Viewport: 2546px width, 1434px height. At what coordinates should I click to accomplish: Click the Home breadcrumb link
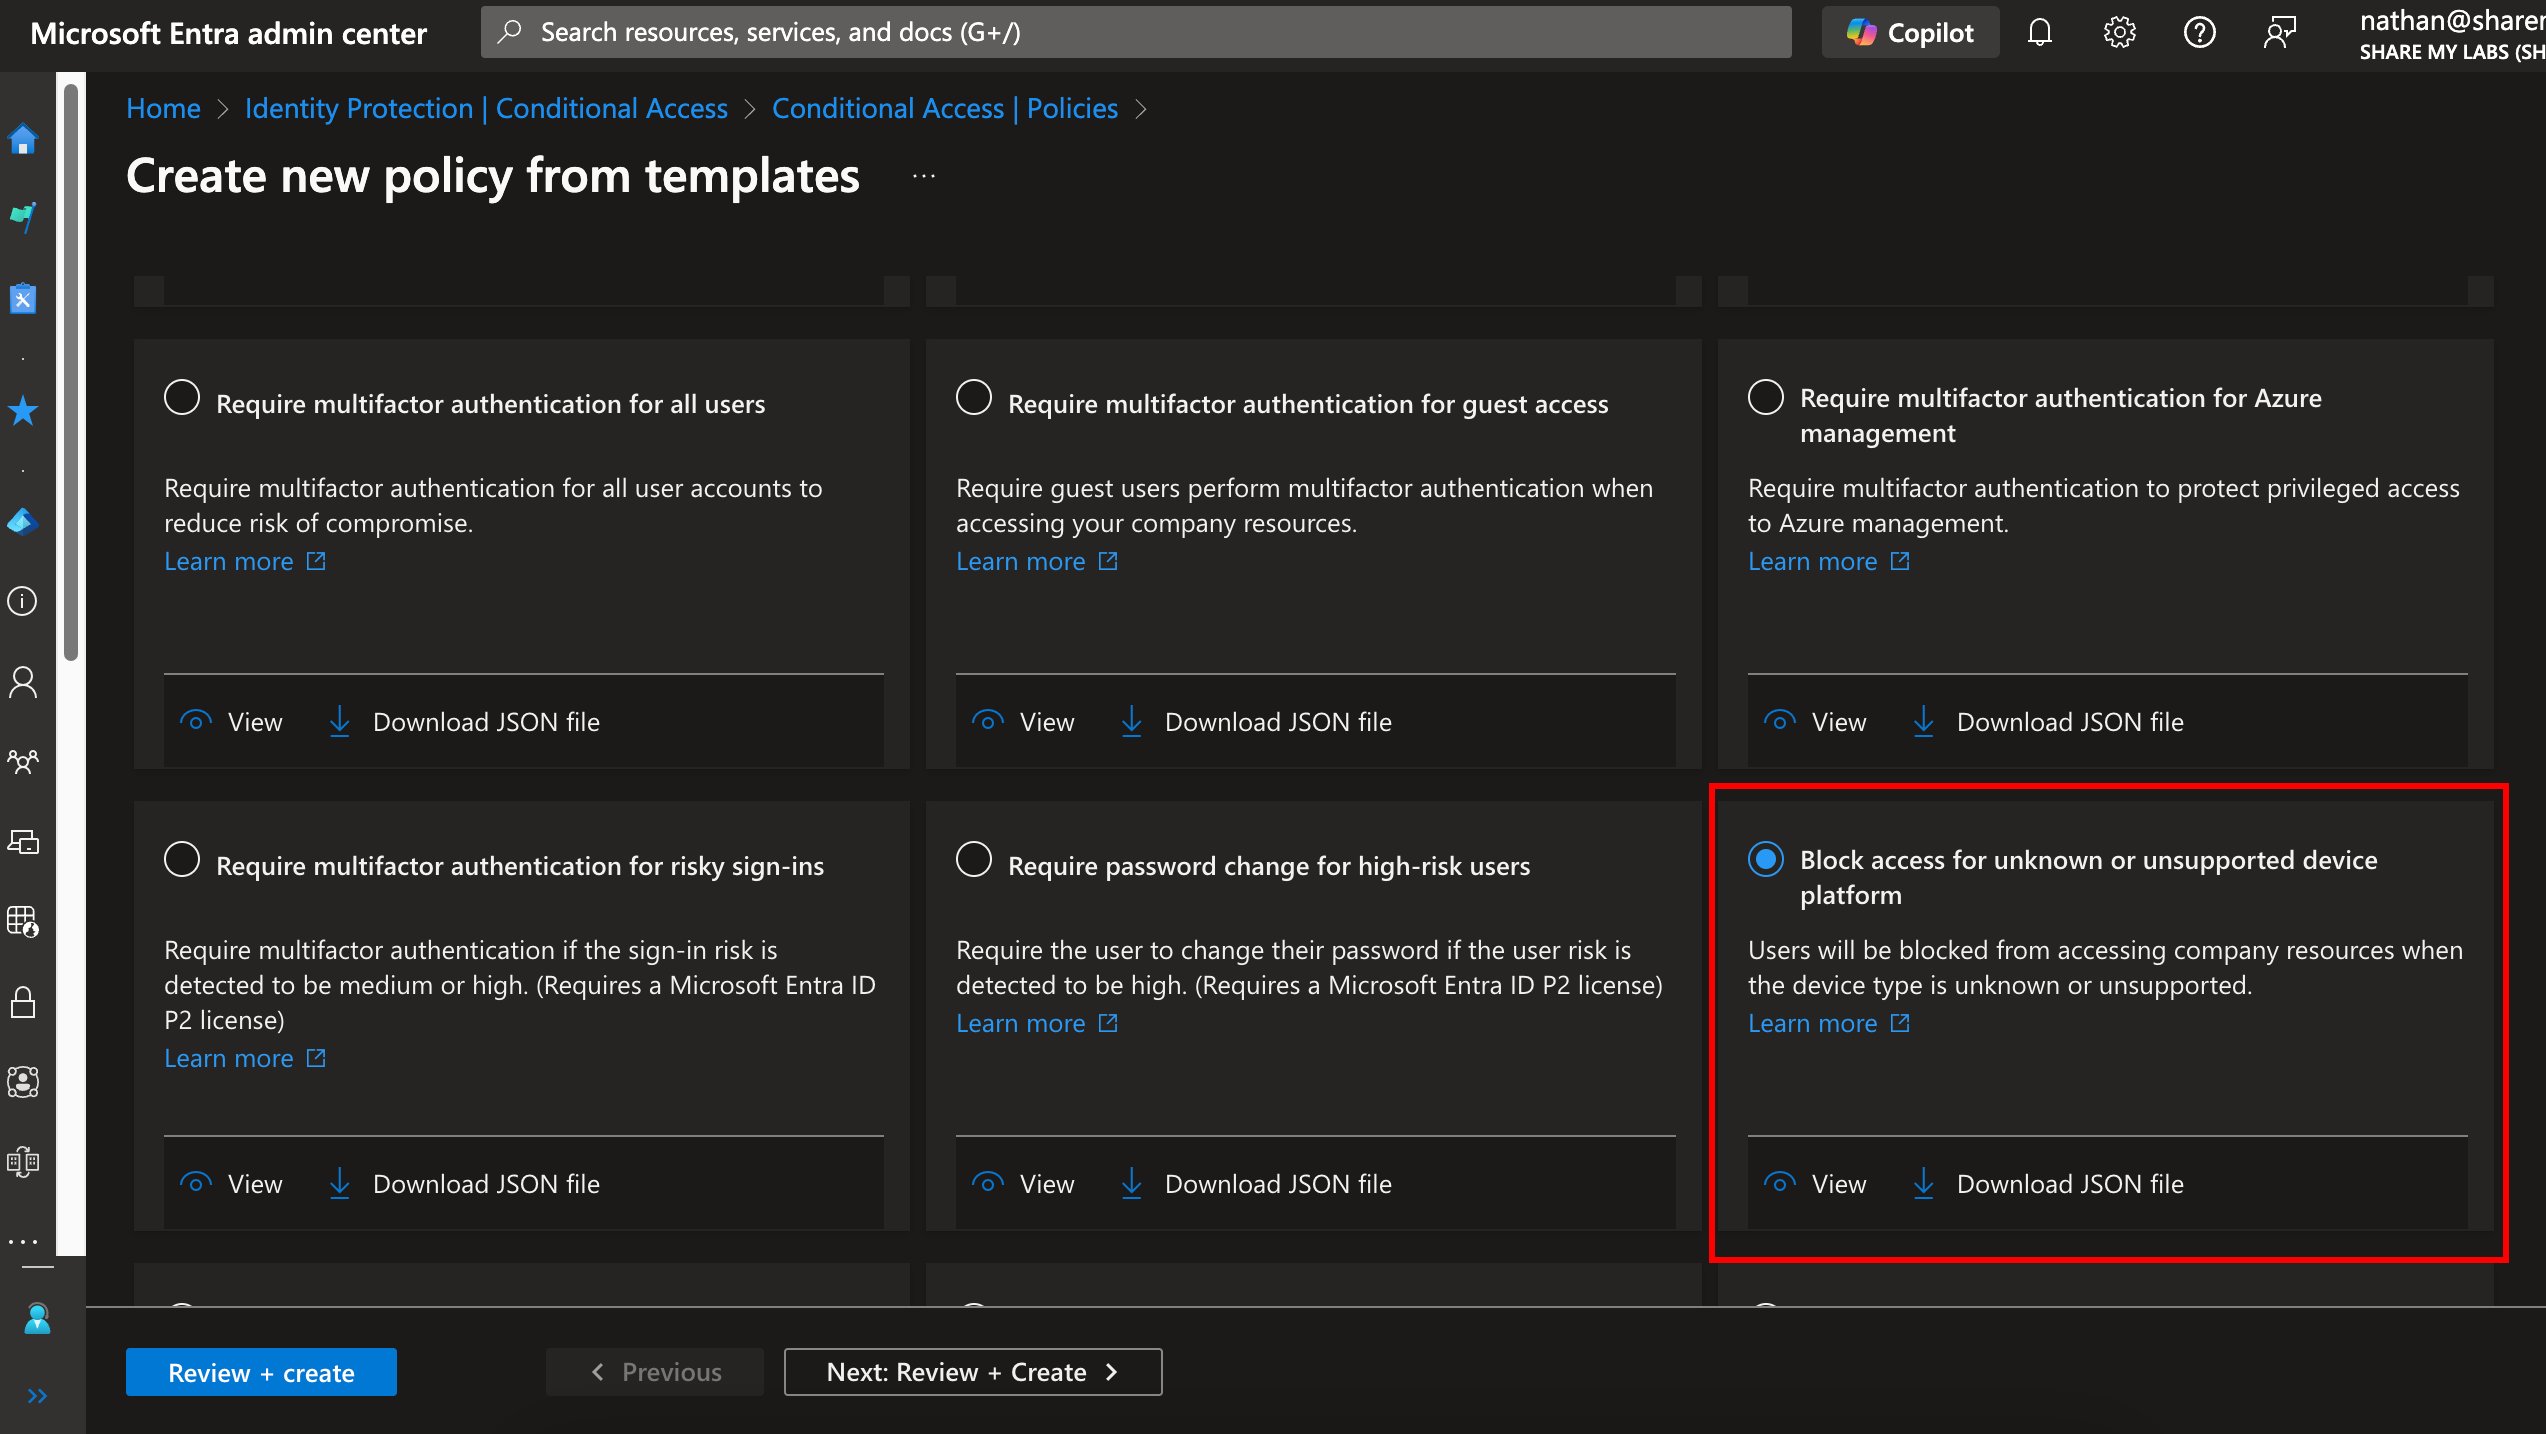pos(163,108)
